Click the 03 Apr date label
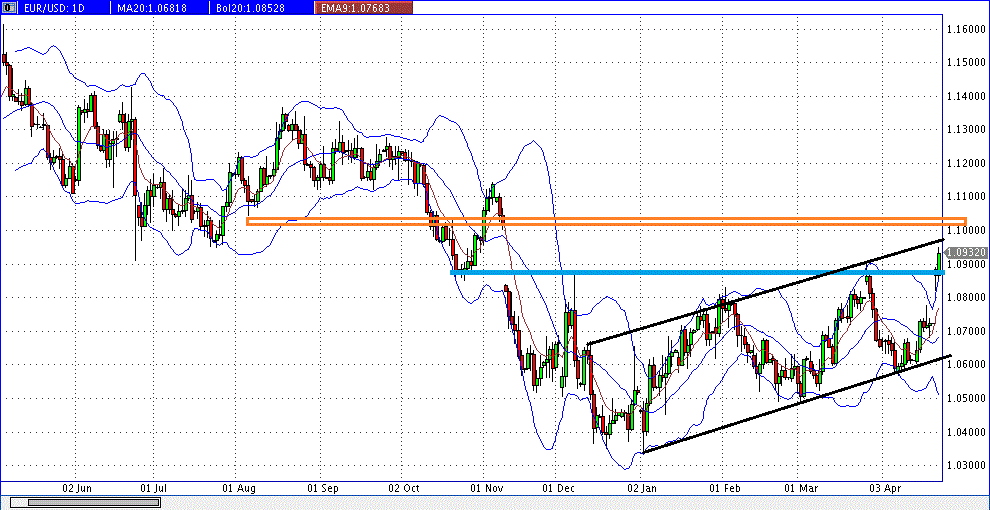 pos(884,488)
